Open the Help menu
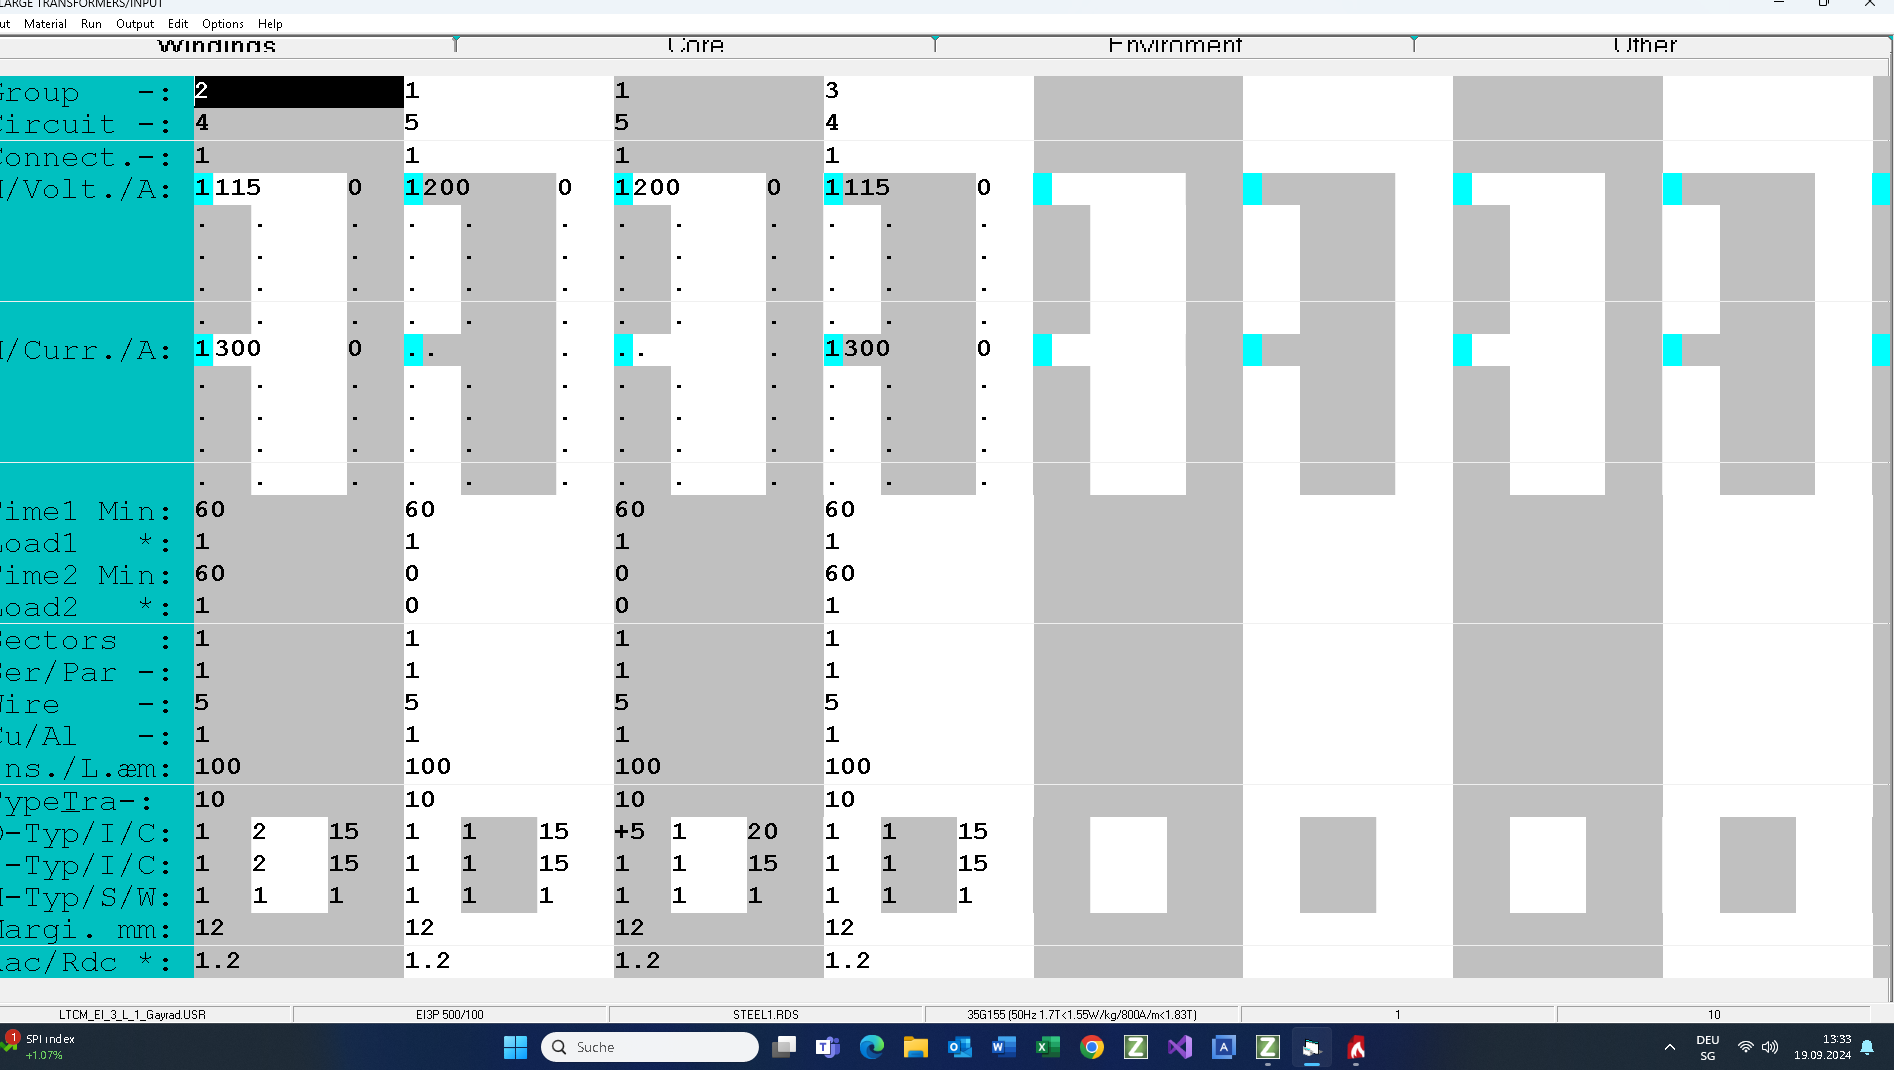 pos(270,24)
